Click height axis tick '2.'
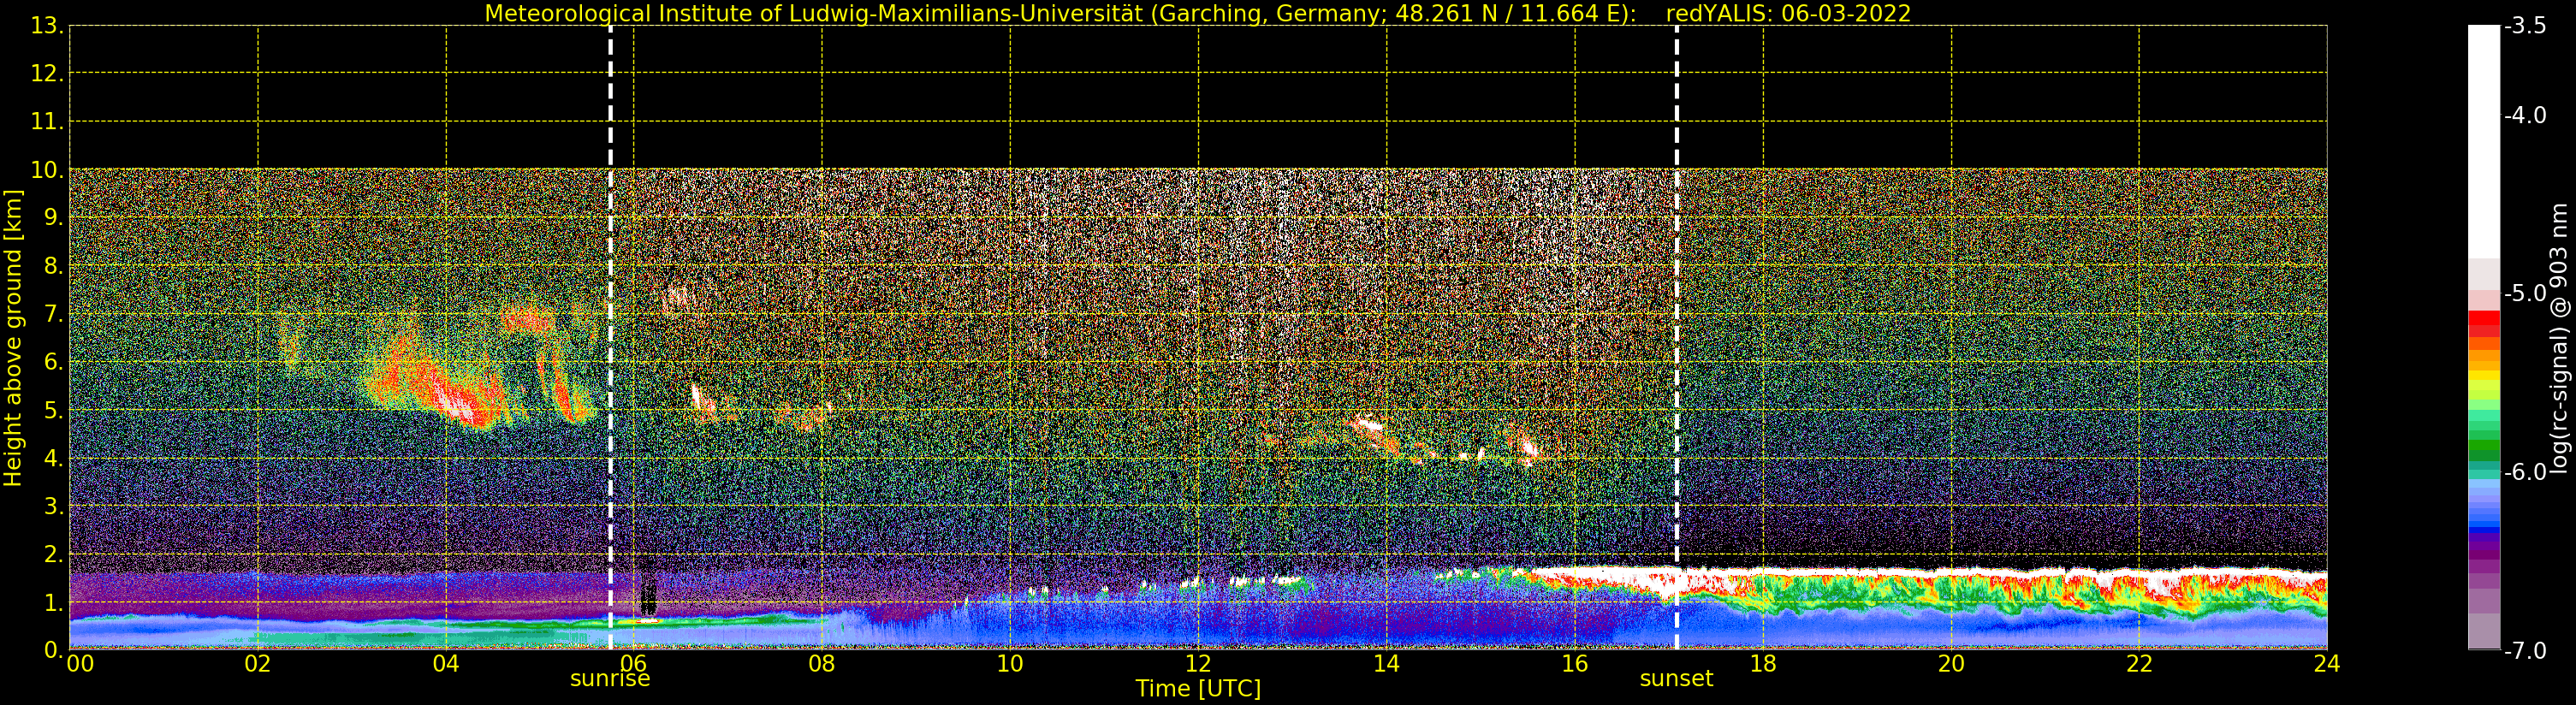The width and height of the screenshot is (2576, 705). [x=53, y=554]
